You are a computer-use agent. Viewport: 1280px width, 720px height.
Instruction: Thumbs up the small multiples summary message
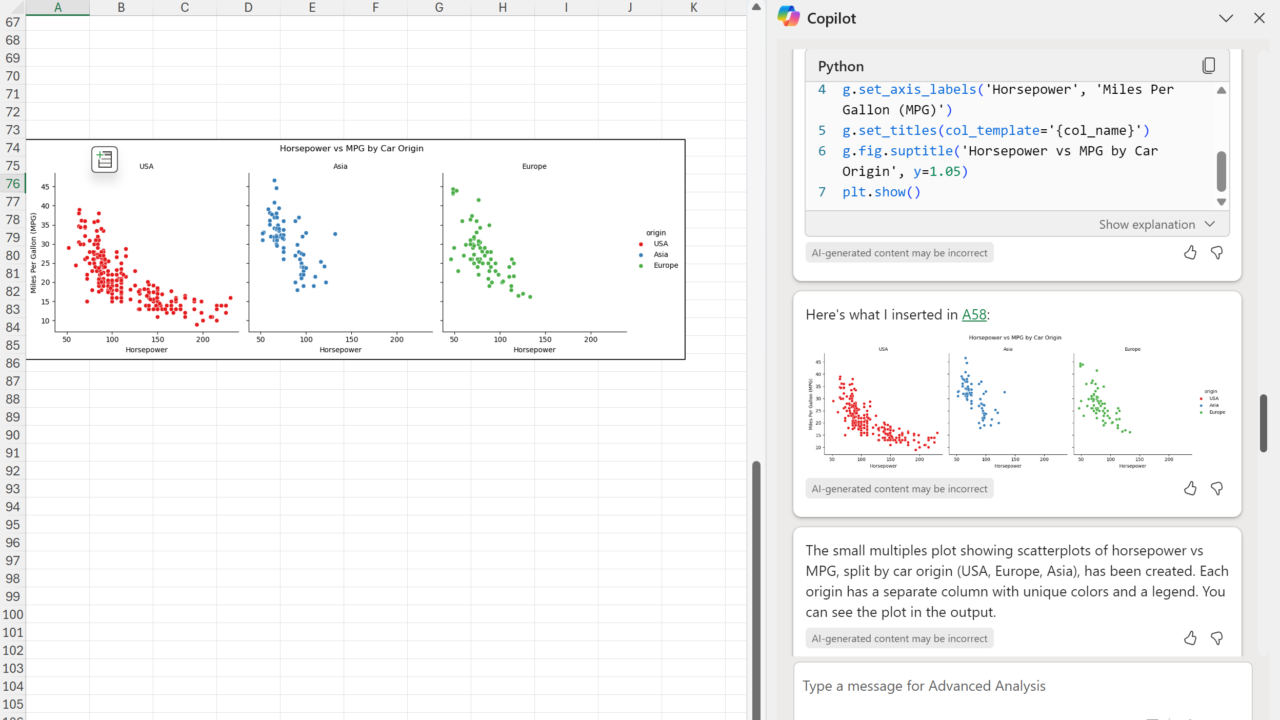point(1190,638)
